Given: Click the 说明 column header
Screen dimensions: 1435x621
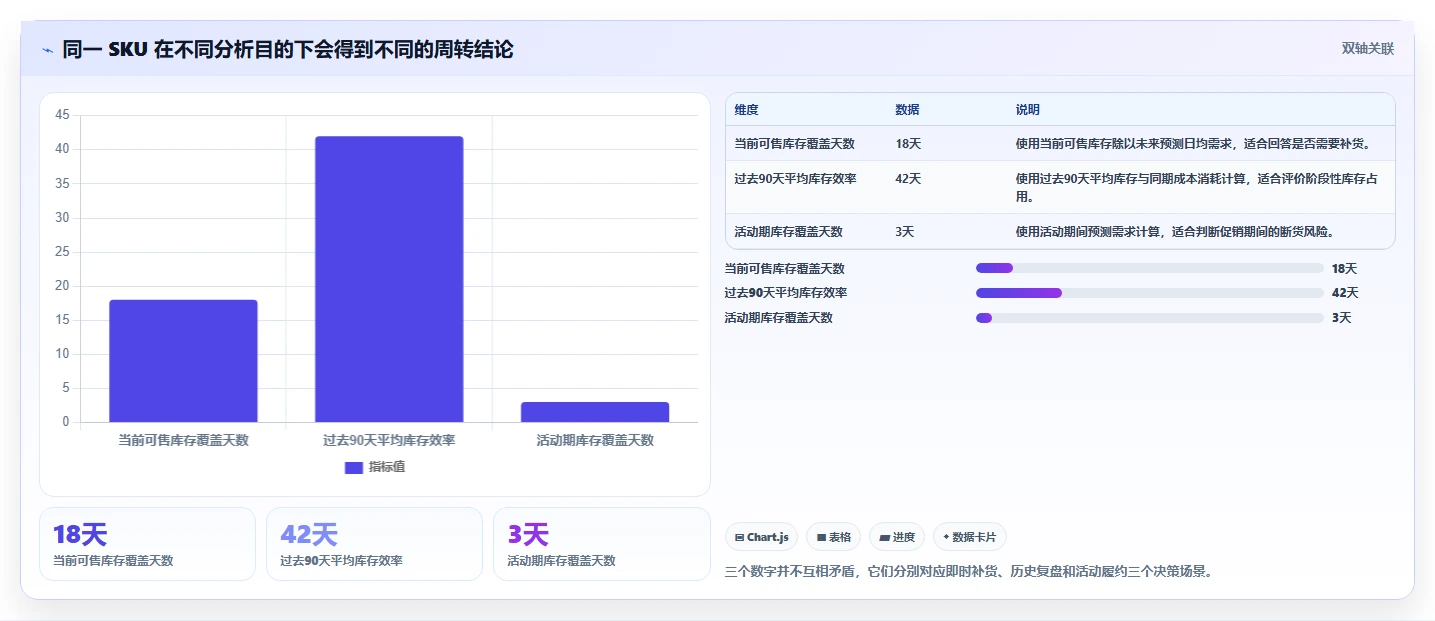Looking at the screenshot, I should (1028, 110).
